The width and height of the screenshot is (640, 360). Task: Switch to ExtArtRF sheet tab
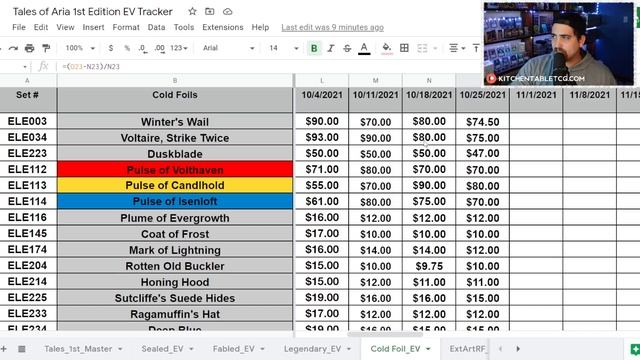coord(467,349)
